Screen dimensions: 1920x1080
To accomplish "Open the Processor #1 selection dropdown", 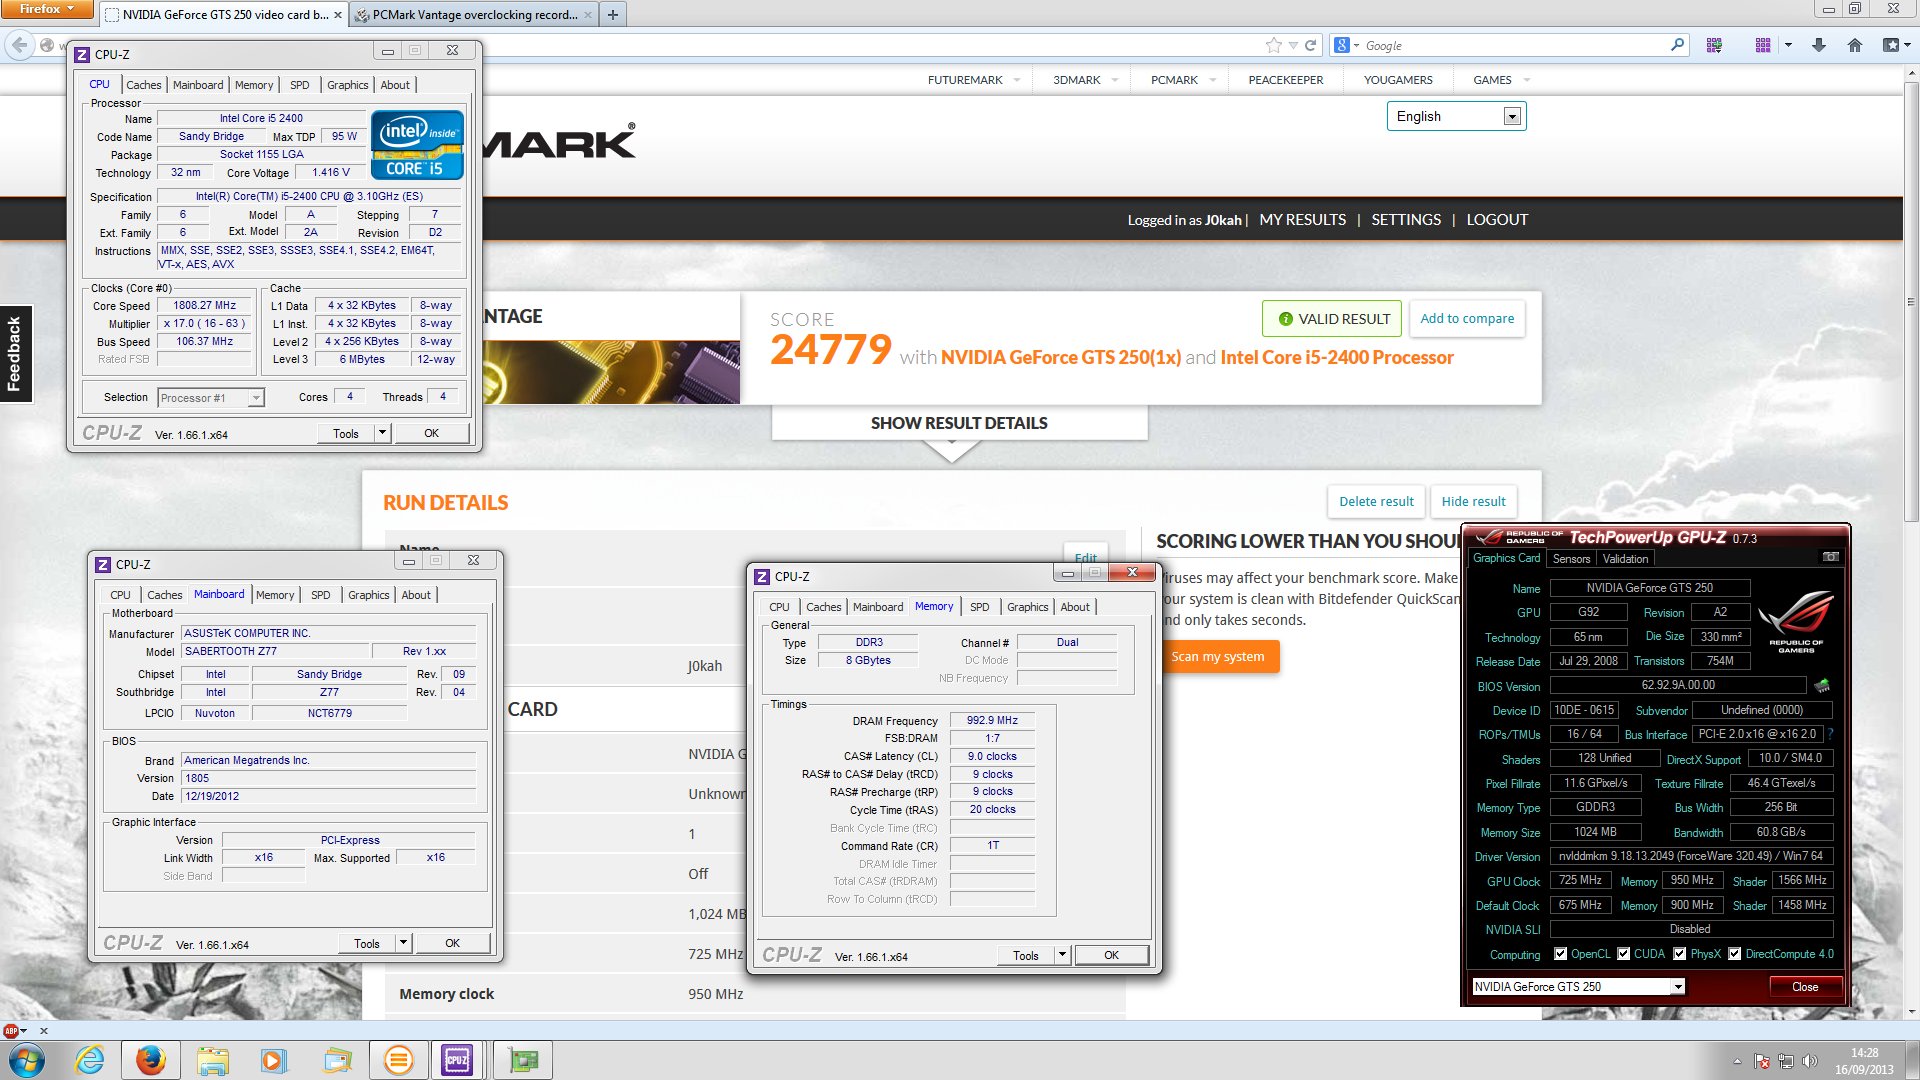I will (x=210, y=398).
